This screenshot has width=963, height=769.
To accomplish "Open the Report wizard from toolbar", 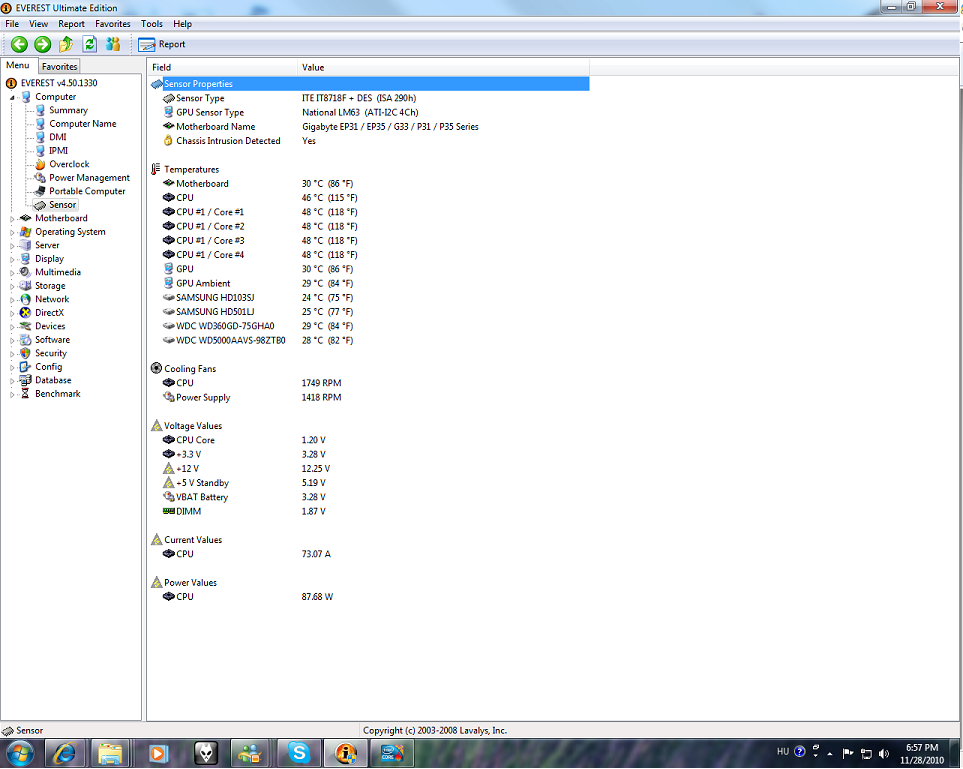I will [x=162, y=44].
